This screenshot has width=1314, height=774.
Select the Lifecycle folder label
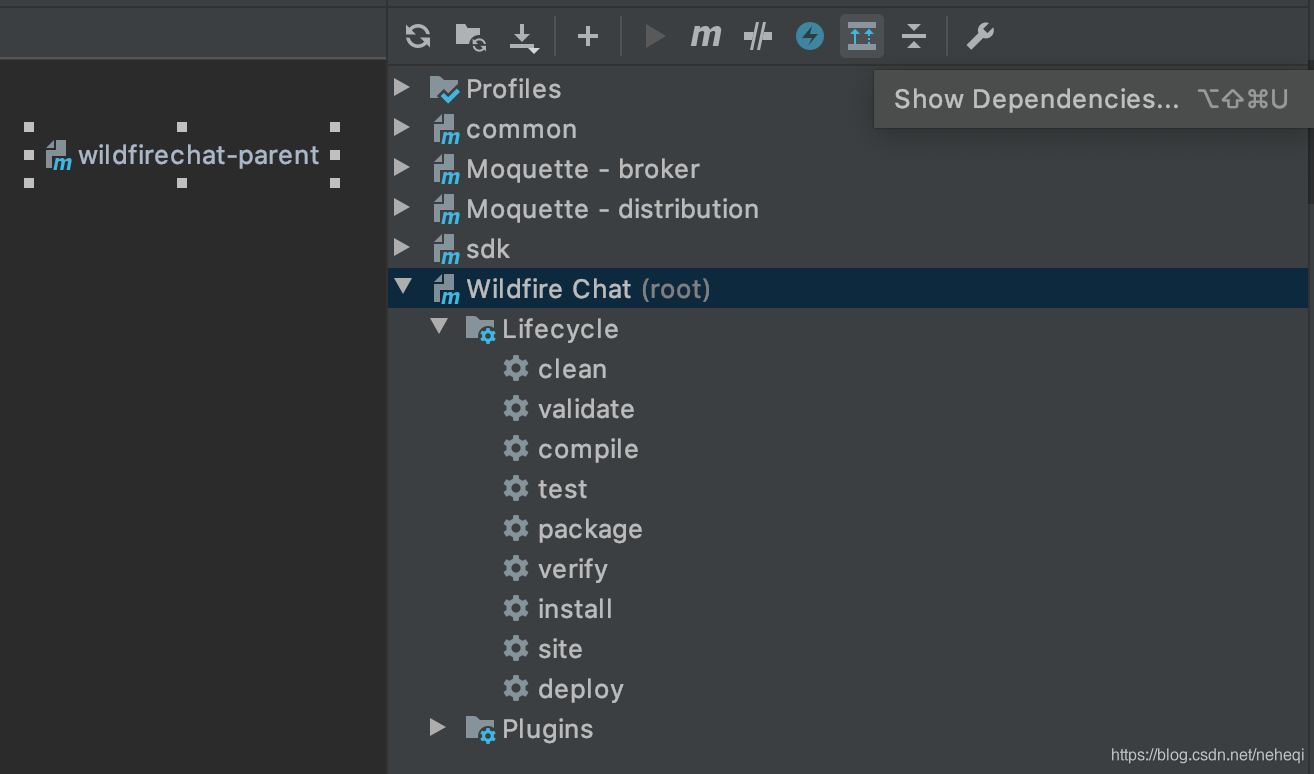561,329
